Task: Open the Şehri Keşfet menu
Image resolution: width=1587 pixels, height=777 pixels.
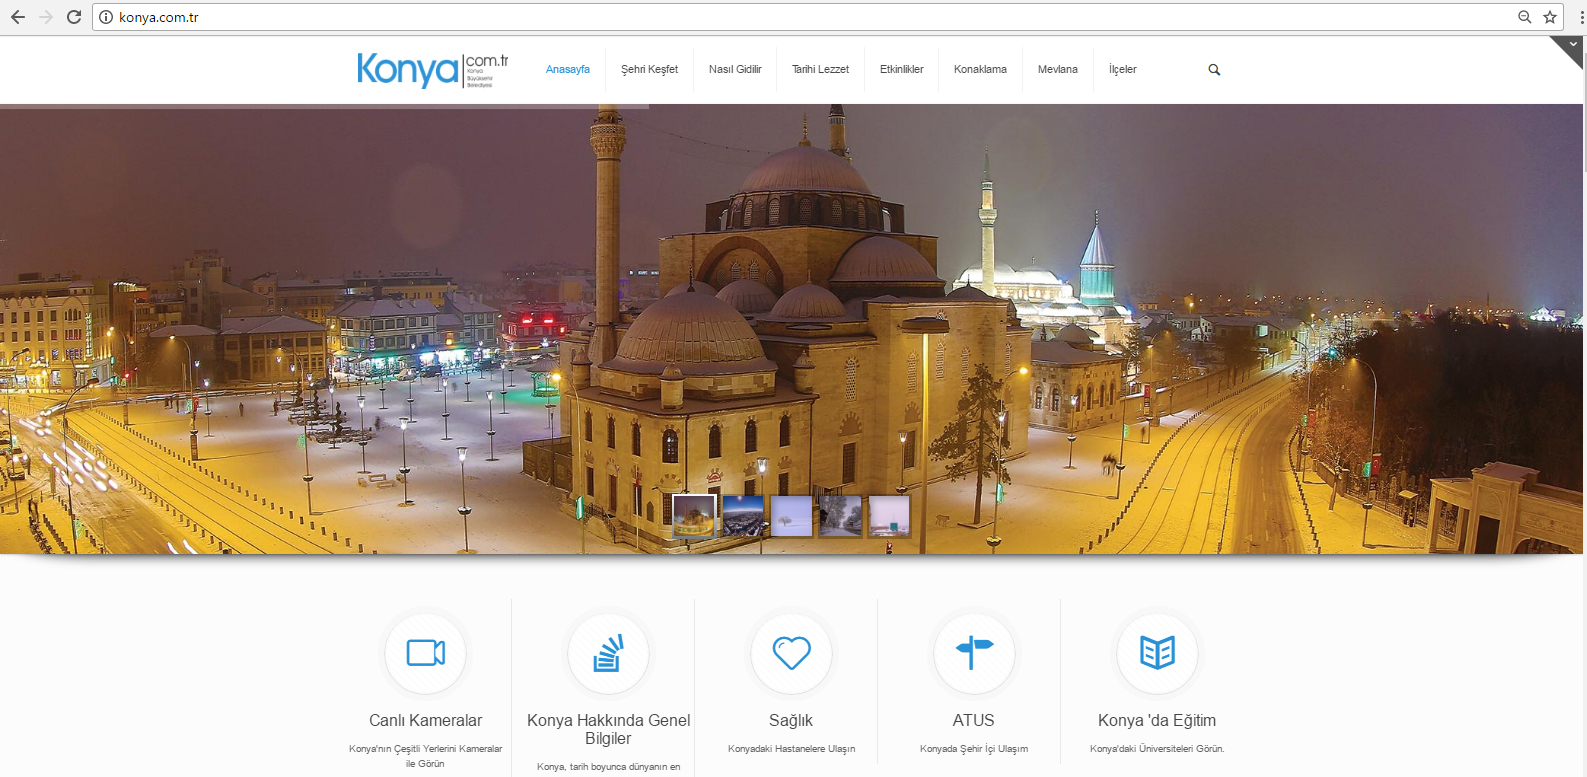Action: tap(649, 70)
